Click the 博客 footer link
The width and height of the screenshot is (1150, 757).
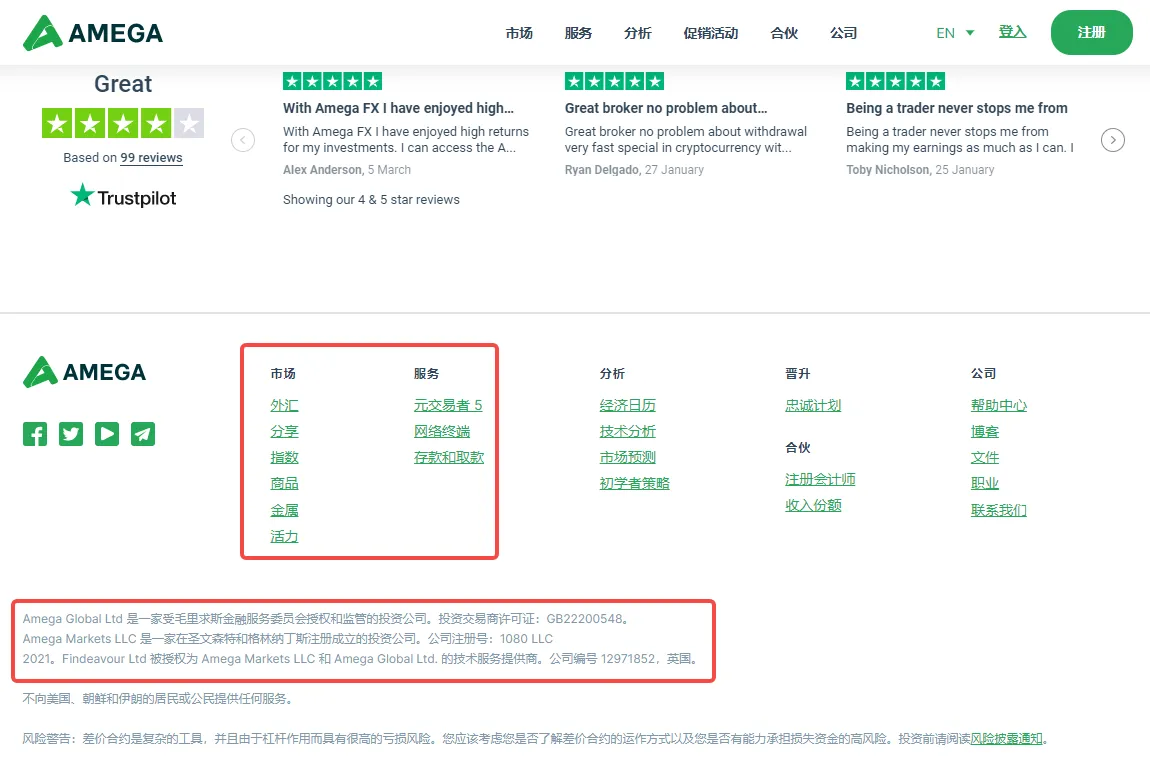click(x=984, y=431)
